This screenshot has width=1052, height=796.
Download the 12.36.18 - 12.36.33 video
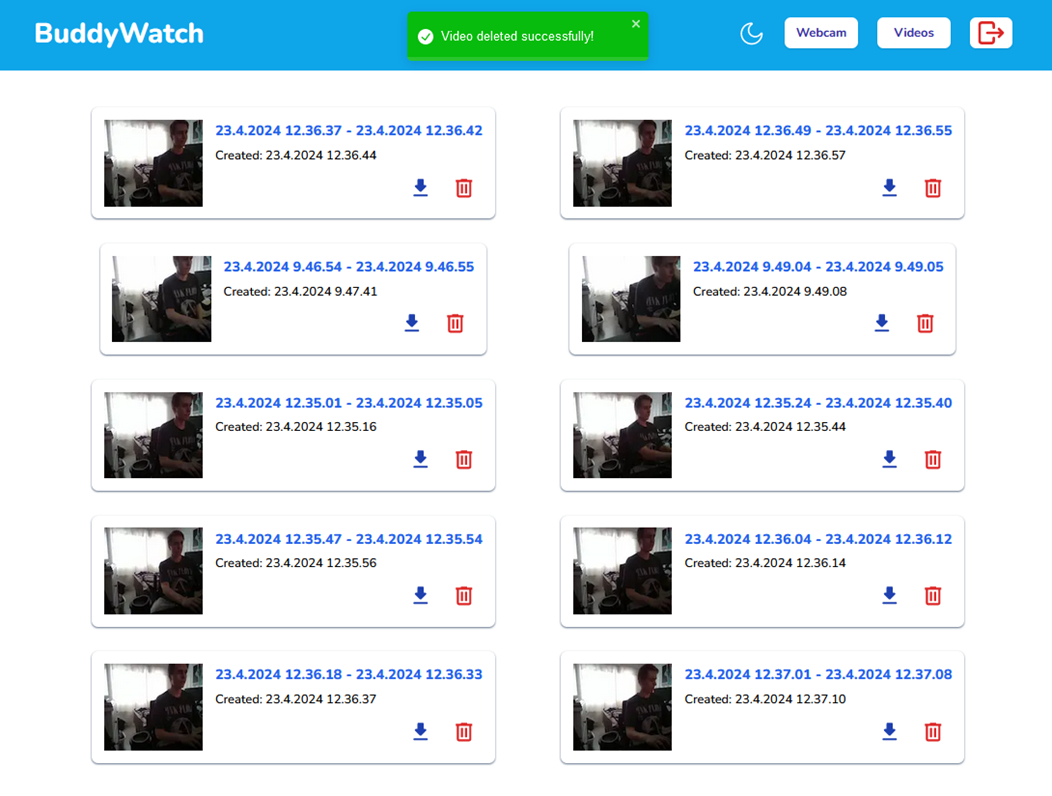click(x=421, y=732)
